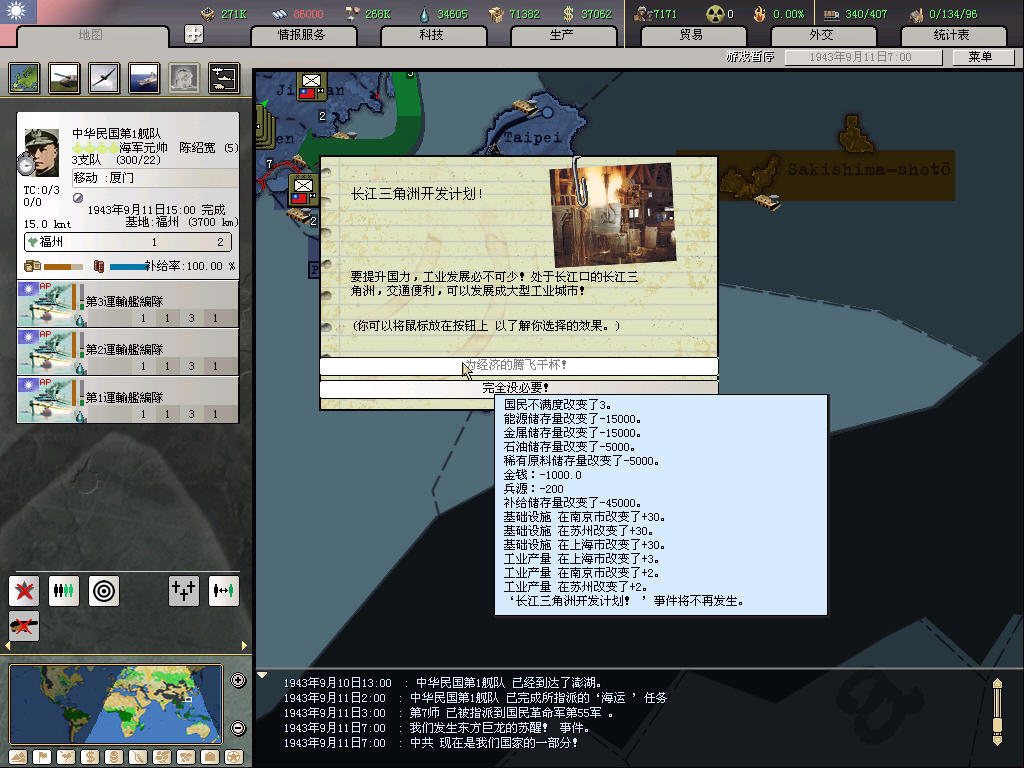
Task: Select the unit counter near Sakishima-shotō
Action: (x=767, y=201)
